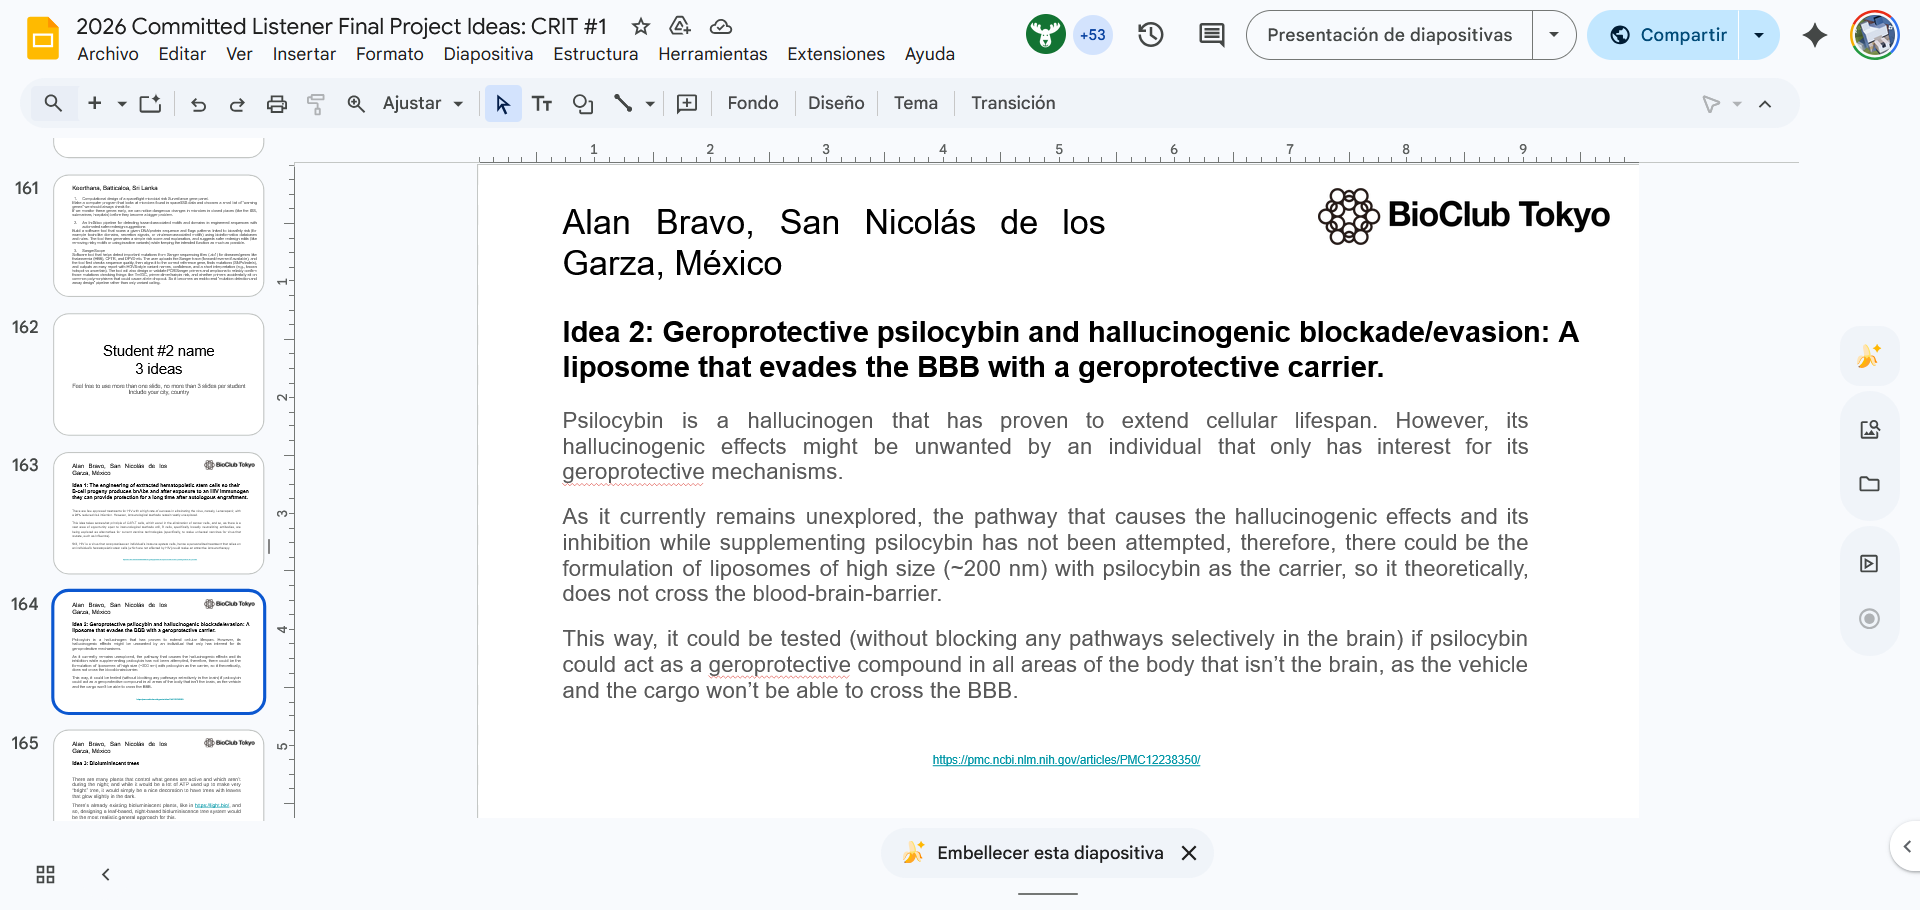Select the paint format (copiar formato) tool
This screenshot has width=1920, height=910.
316,103
